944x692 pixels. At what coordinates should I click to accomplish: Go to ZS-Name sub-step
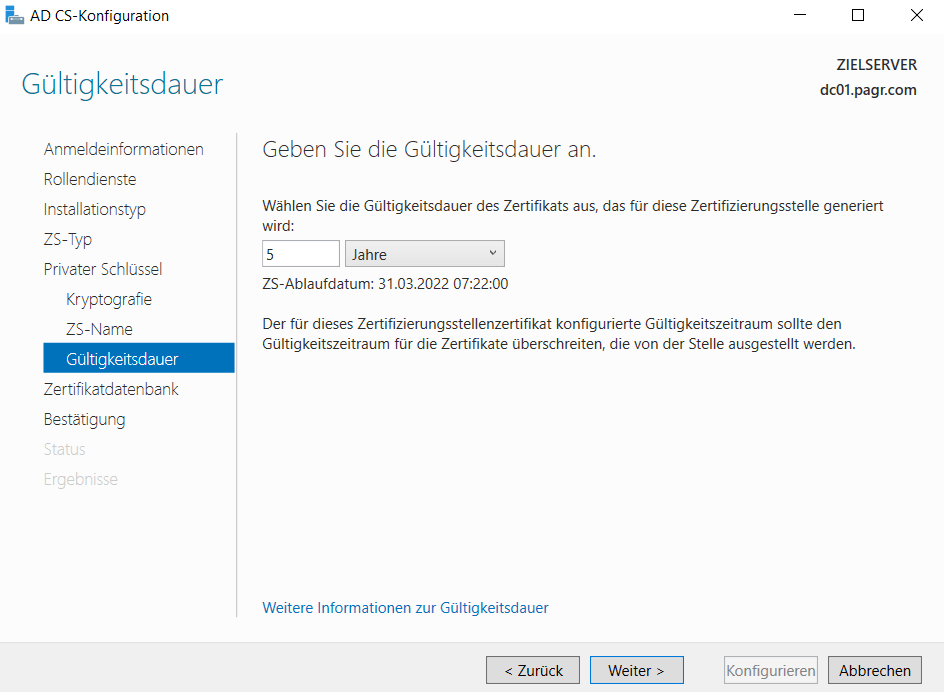99,329
